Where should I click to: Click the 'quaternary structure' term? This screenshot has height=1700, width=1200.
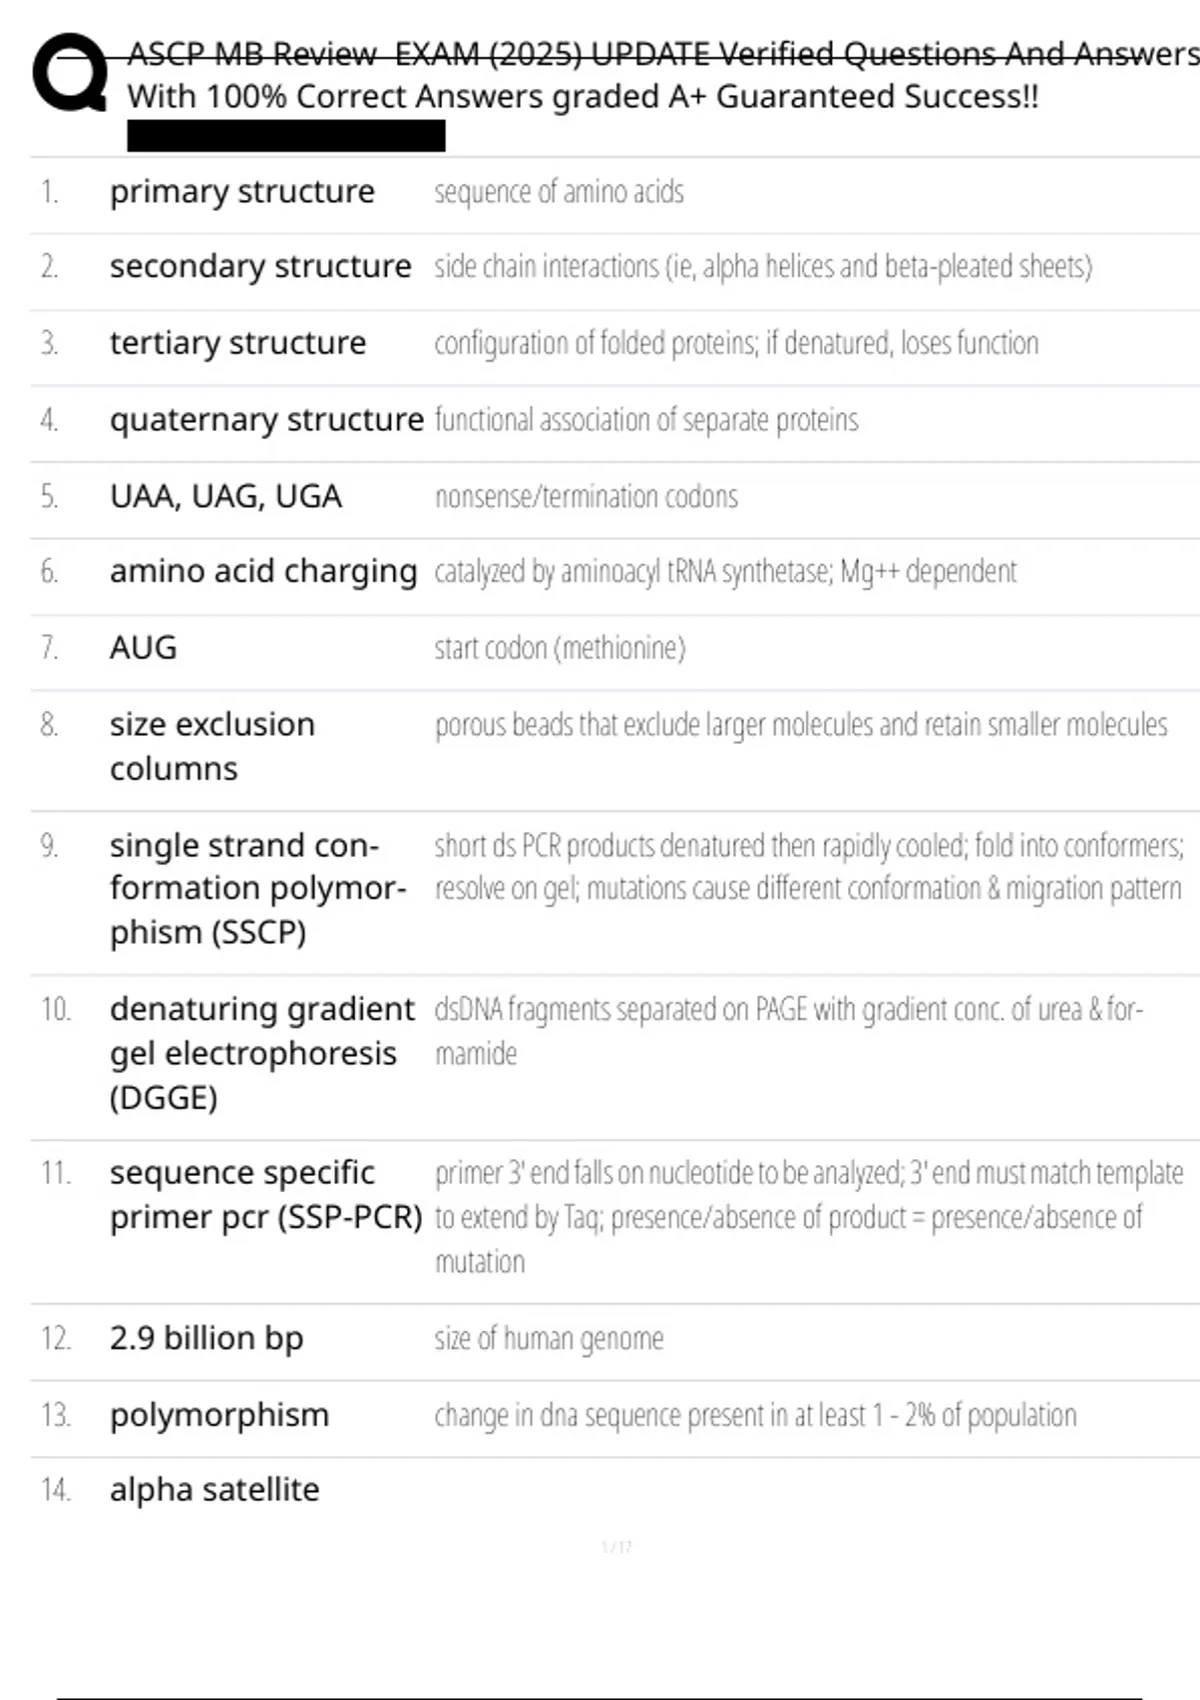(x=266, y=419)
